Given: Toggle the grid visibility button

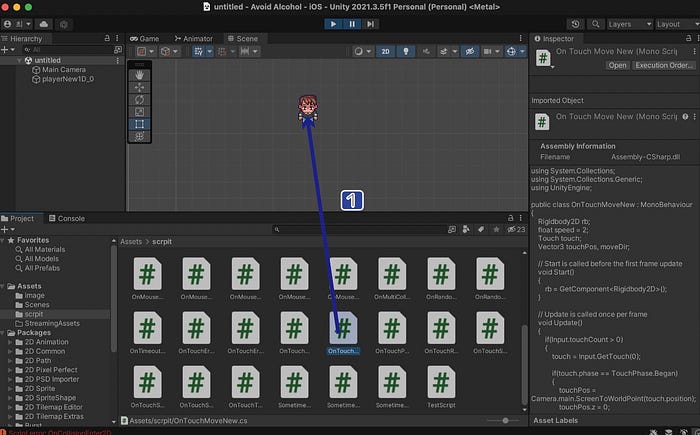Looking at the screenshot, I should [x=198, y=51].
